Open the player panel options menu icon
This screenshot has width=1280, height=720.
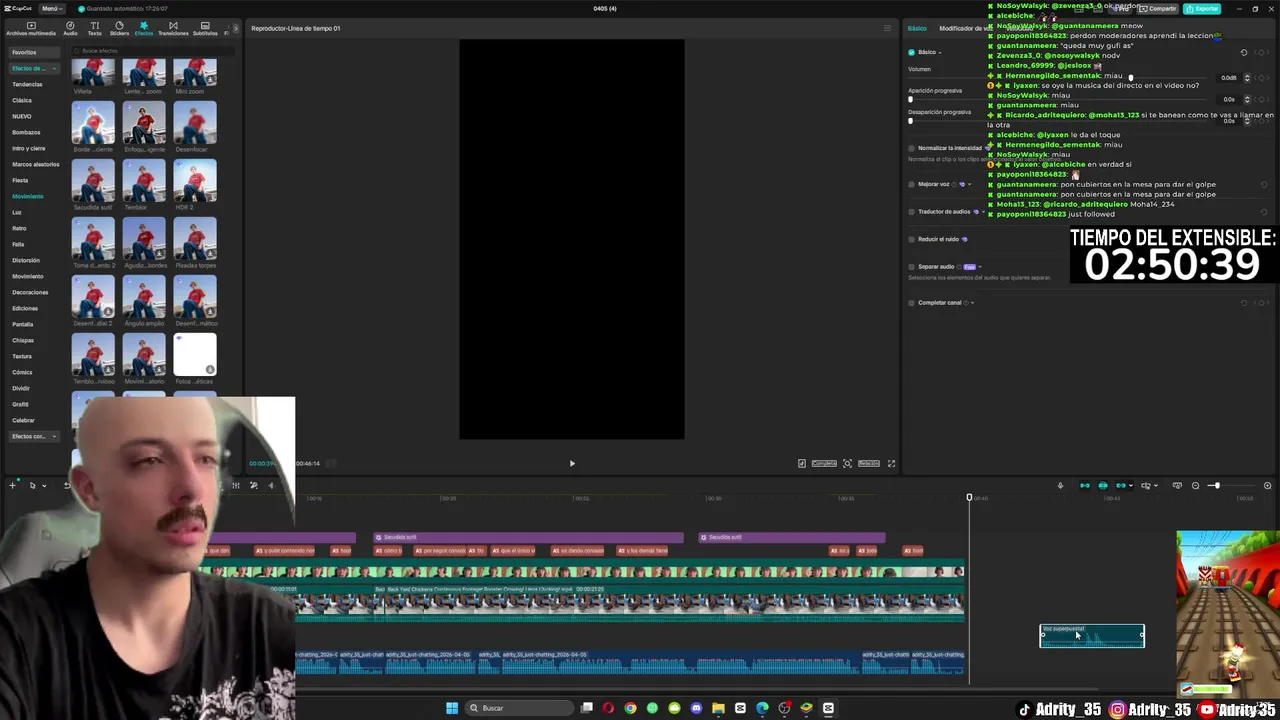click(887, 28)
